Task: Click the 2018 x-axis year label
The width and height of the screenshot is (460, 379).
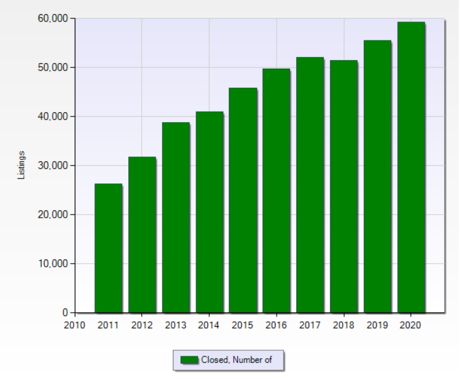Action: [x=343, y=325]
